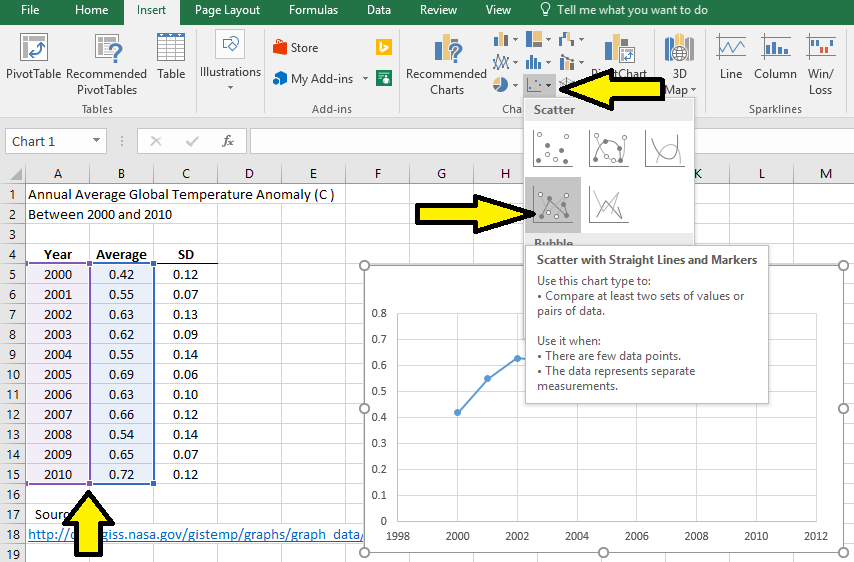Select Scatter with Straight Lines chart type

(x=608, y=204)
